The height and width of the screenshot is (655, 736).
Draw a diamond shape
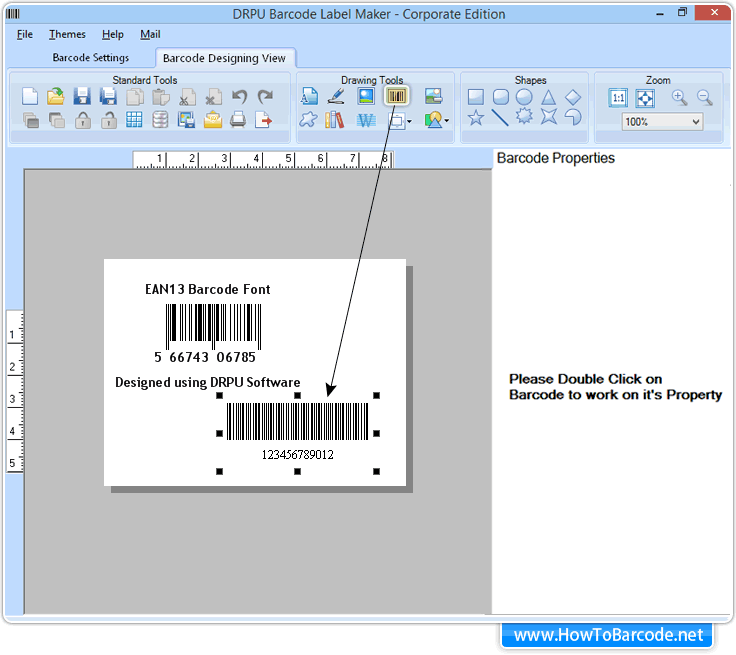(x=573, y=97)
